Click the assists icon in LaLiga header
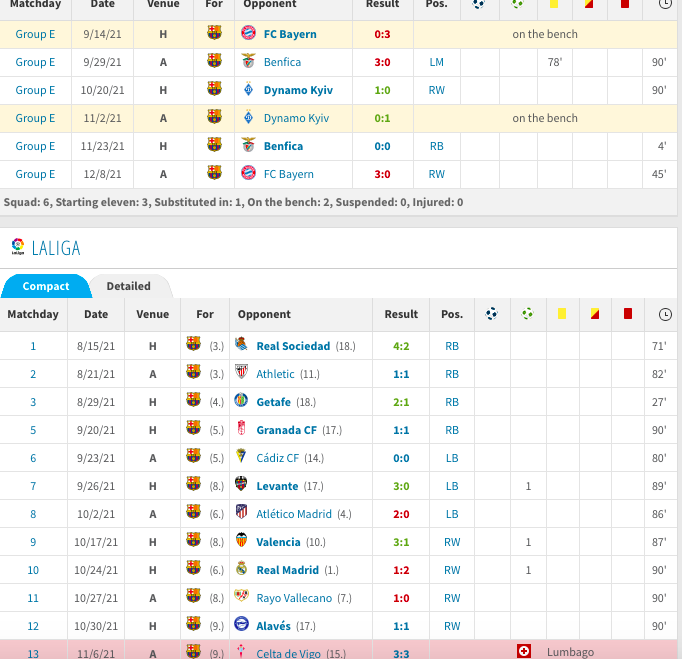 click(528, 314)
